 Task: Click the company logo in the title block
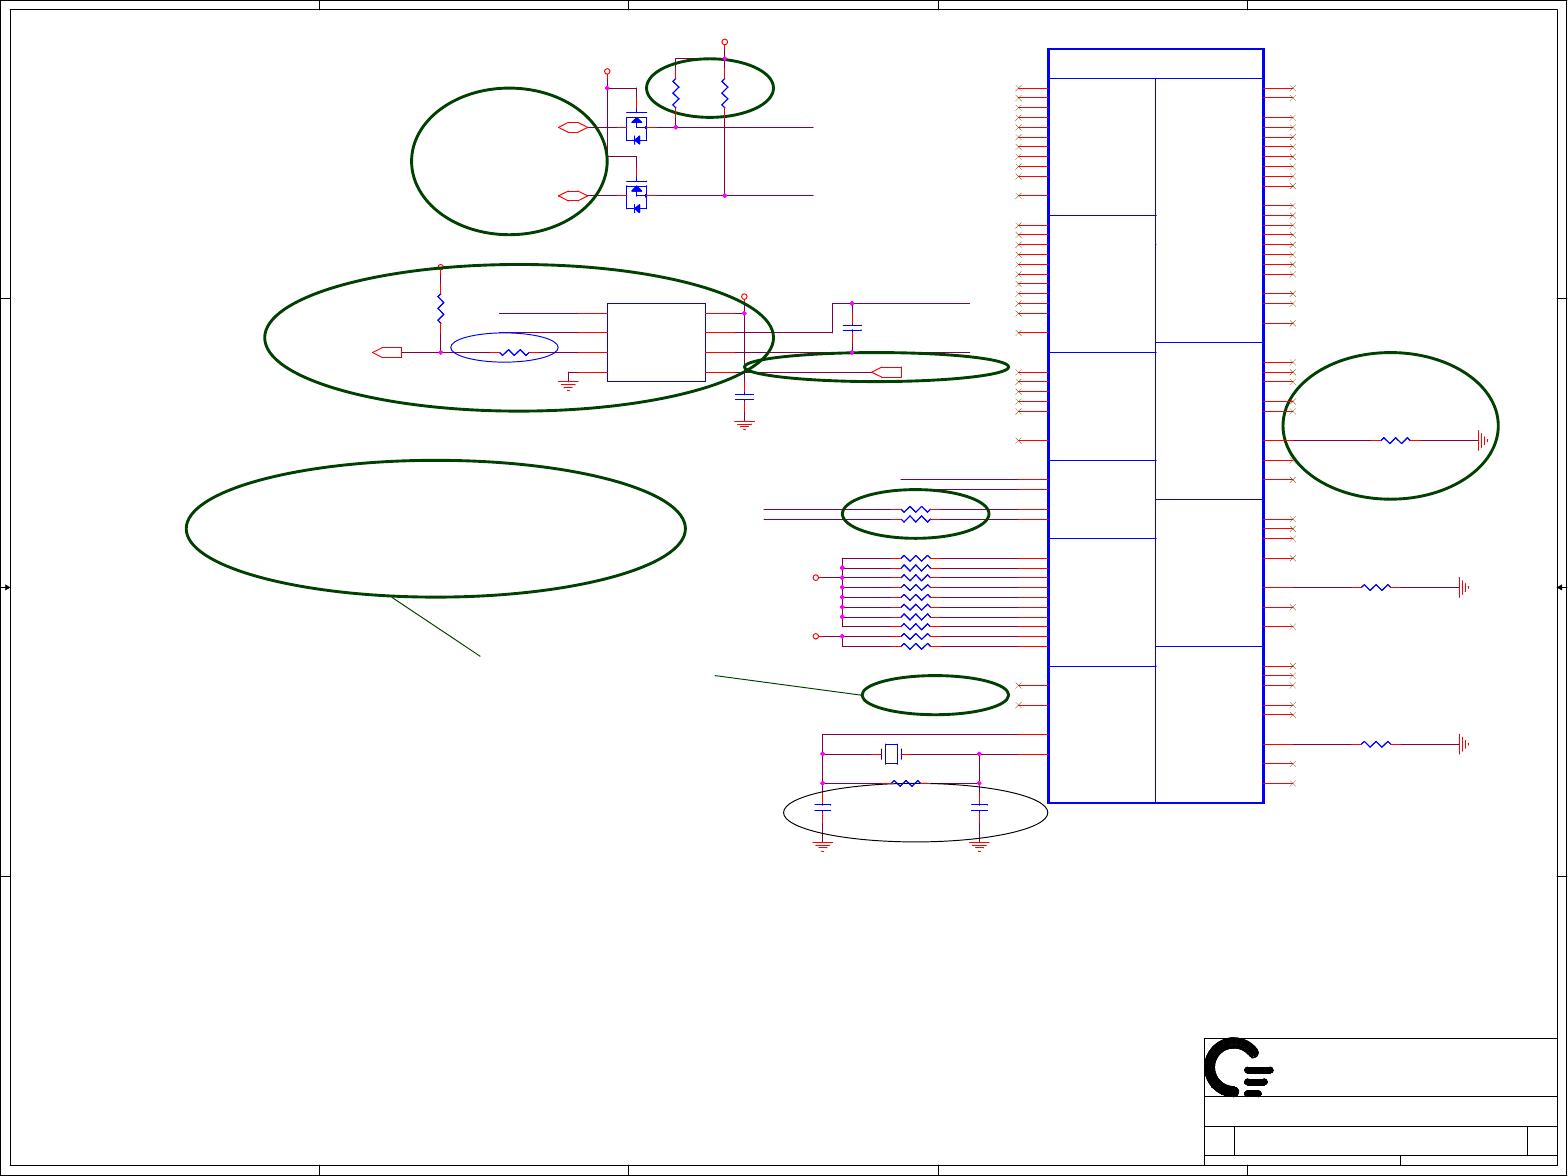(1240, 1067)
